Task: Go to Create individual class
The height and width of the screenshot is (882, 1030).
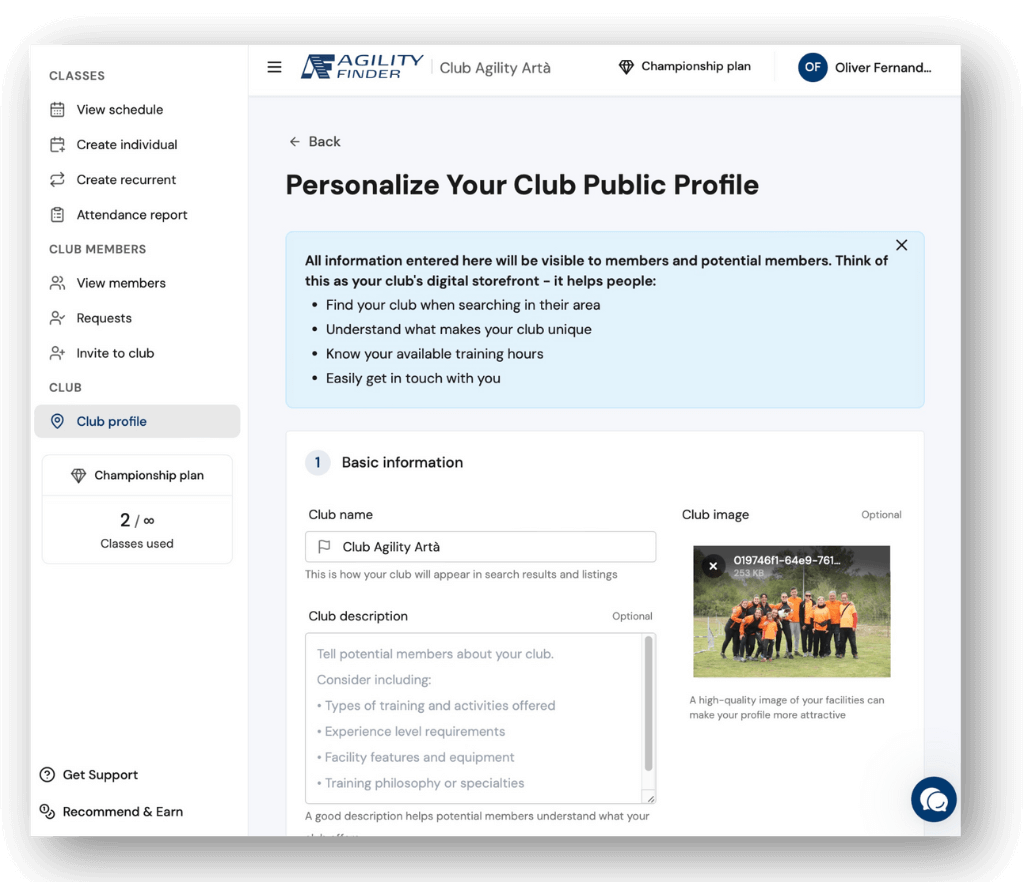Action: [x=127, y=144]
